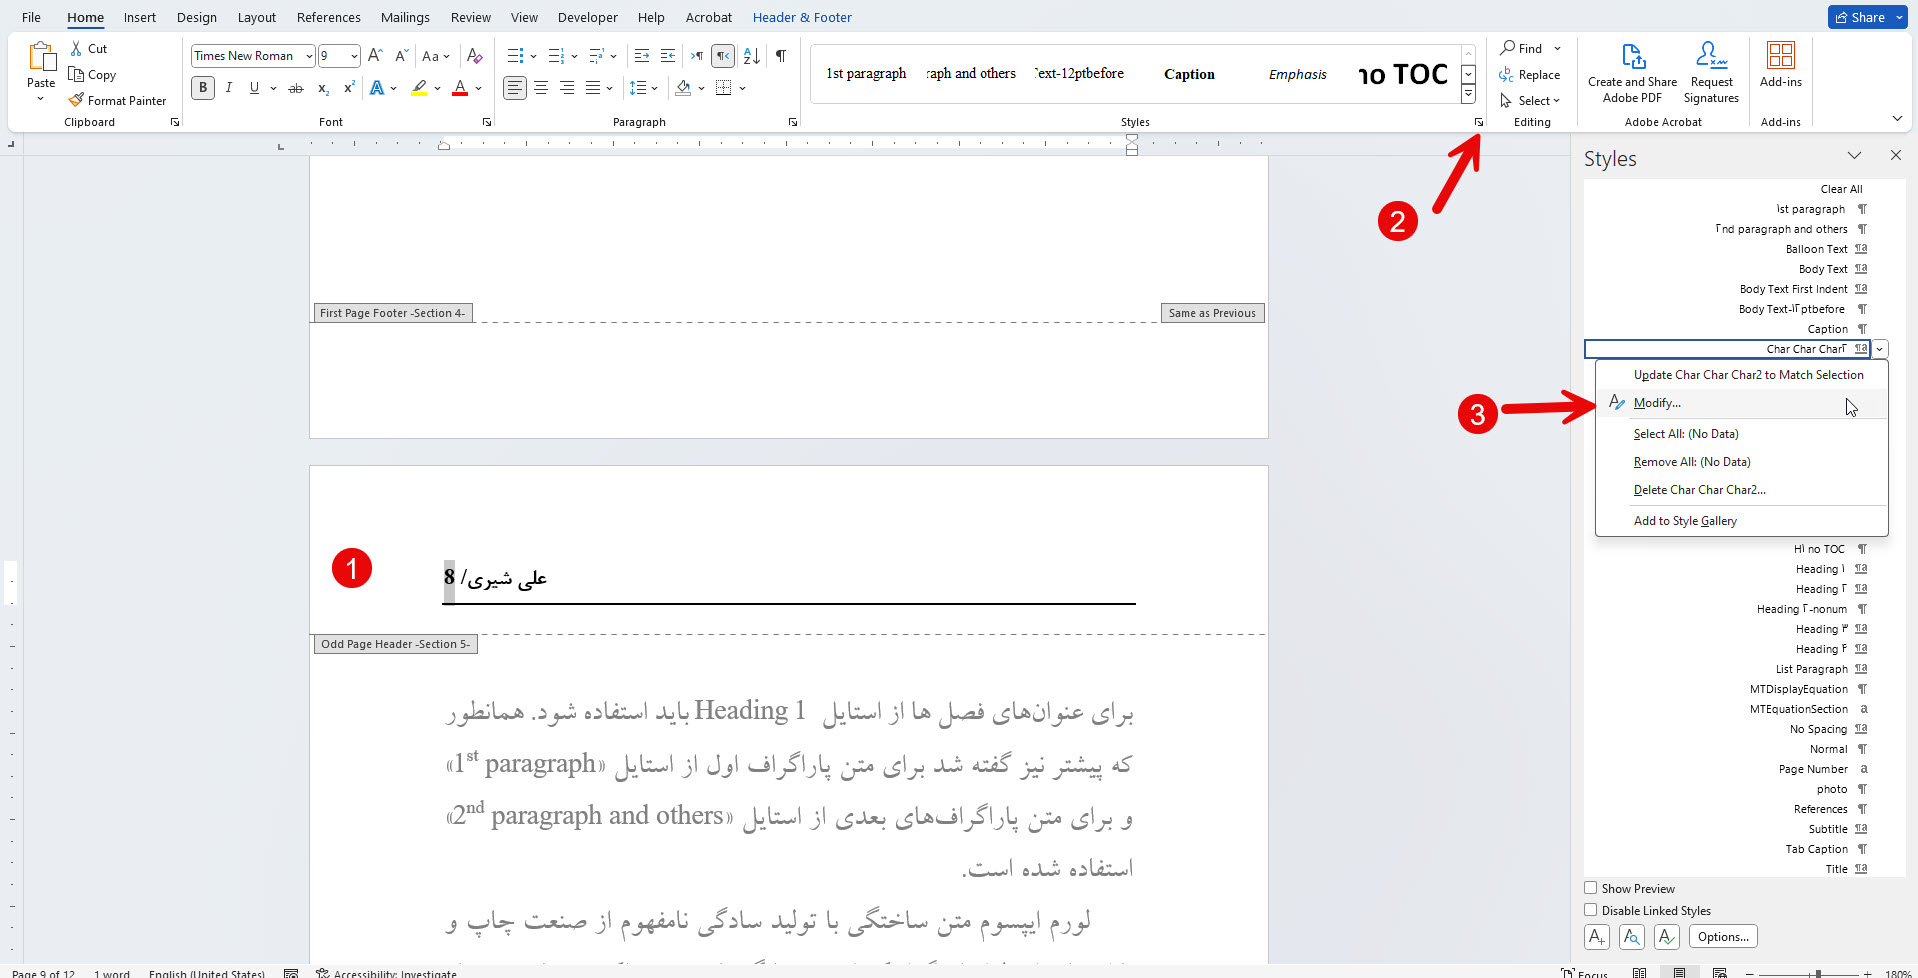
Task: Apply bullets list icon
Action: [x=515, y=56]
